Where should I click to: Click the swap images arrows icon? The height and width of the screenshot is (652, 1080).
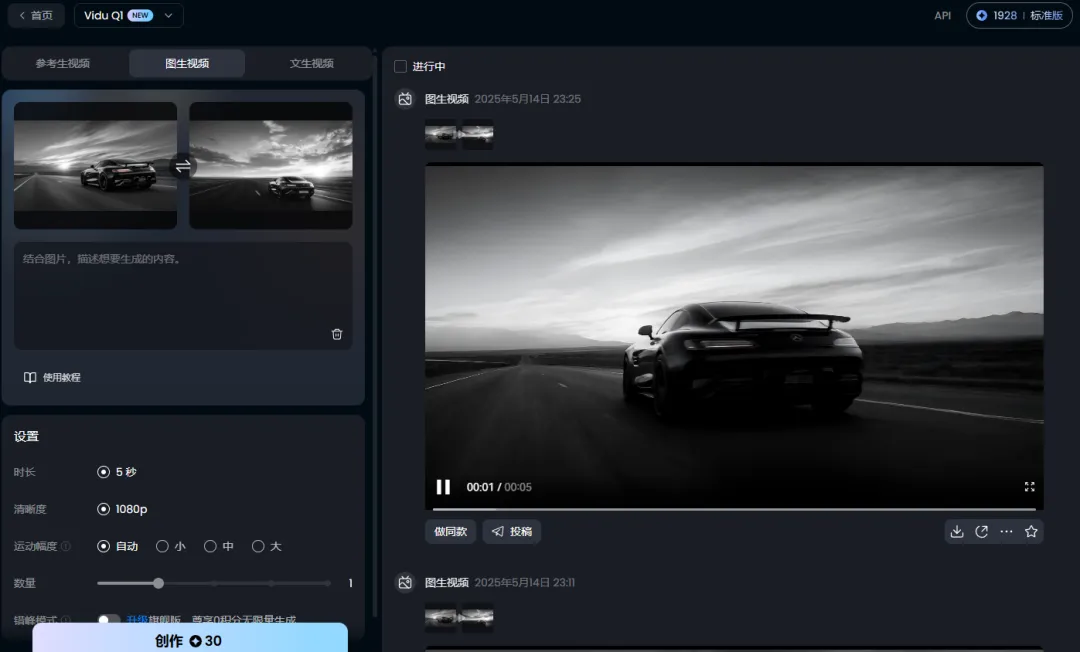click(183, 166)
